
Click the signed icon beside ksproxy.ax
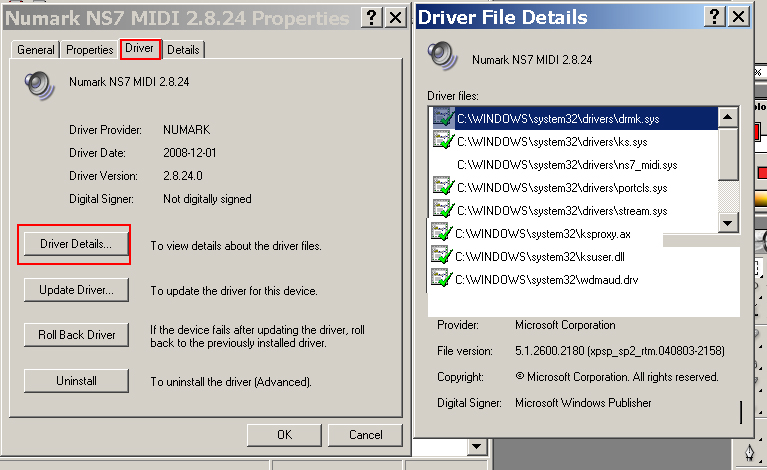[441, 233]
